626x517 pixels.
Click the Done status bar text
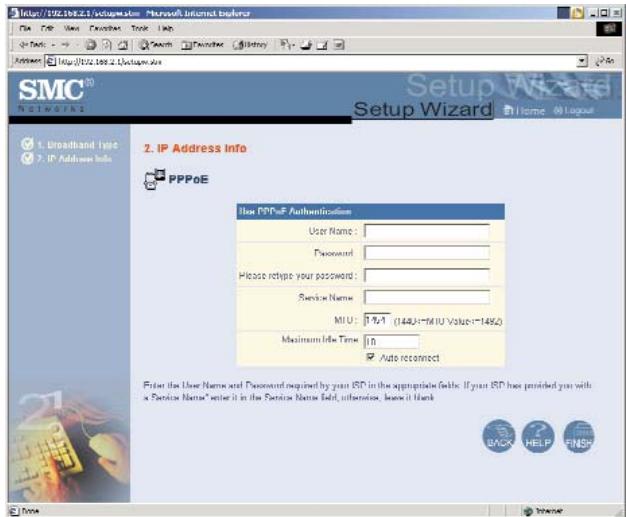click(30, 511)
